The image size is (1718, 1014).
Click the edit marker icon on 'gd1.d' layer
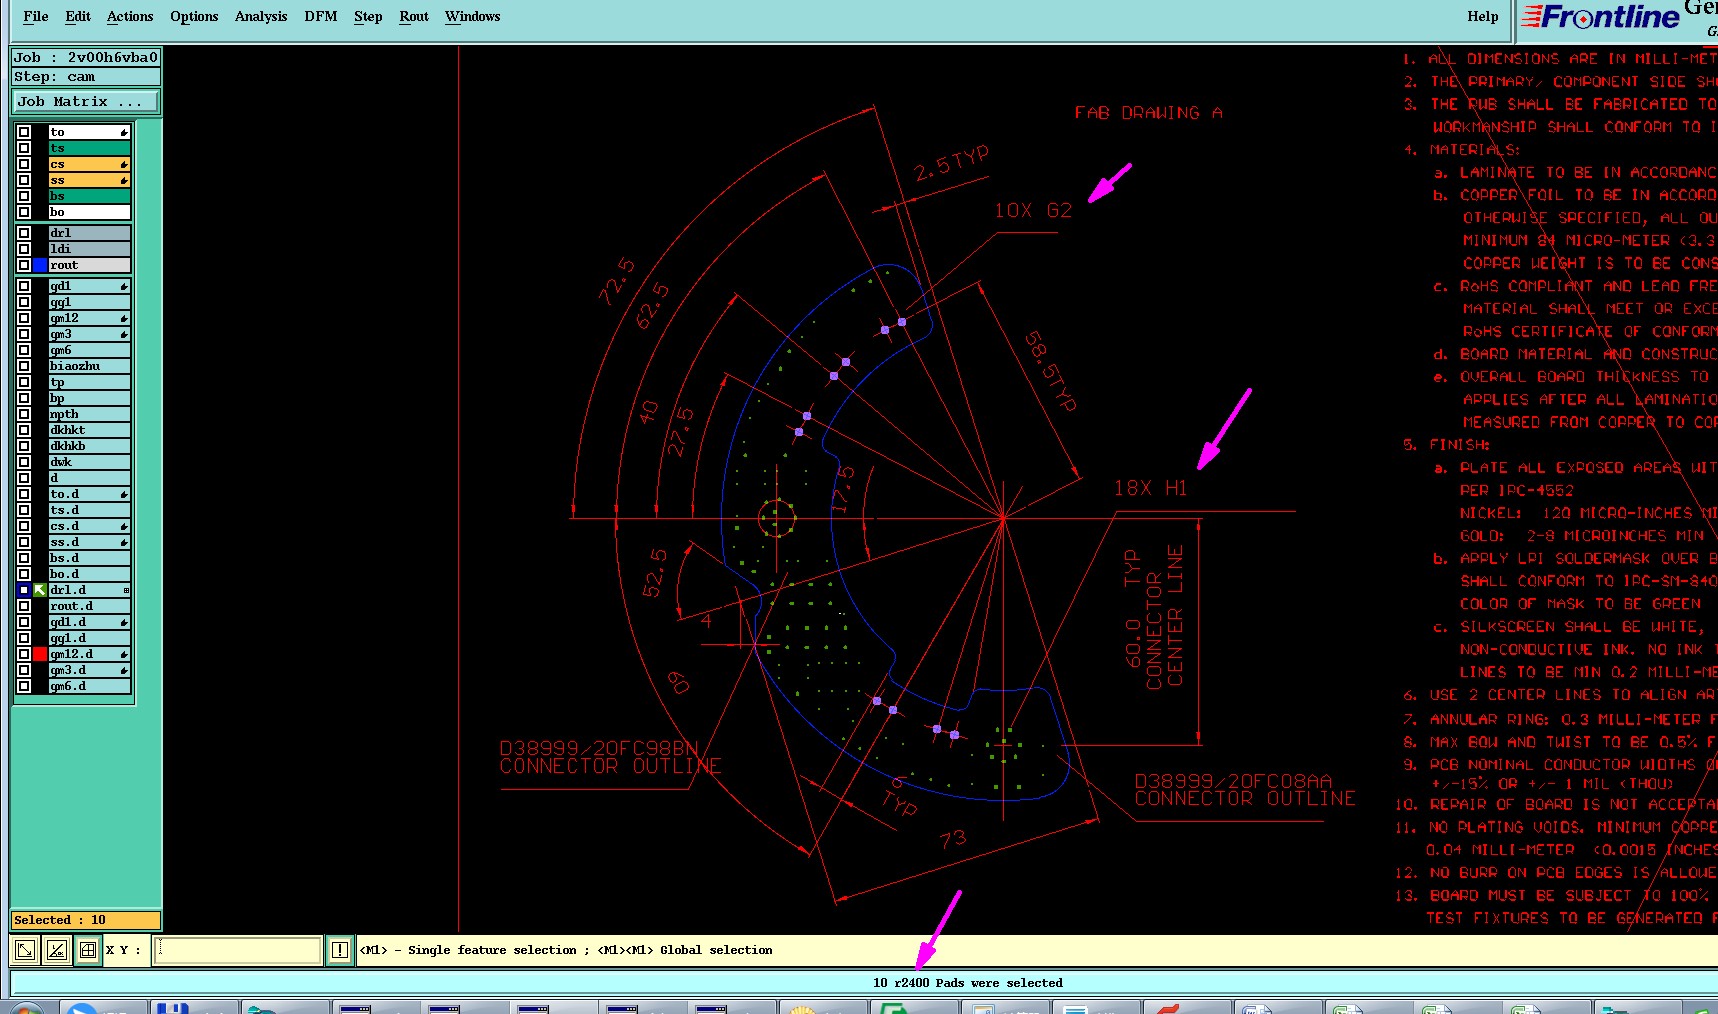click(x=124, y=622)
